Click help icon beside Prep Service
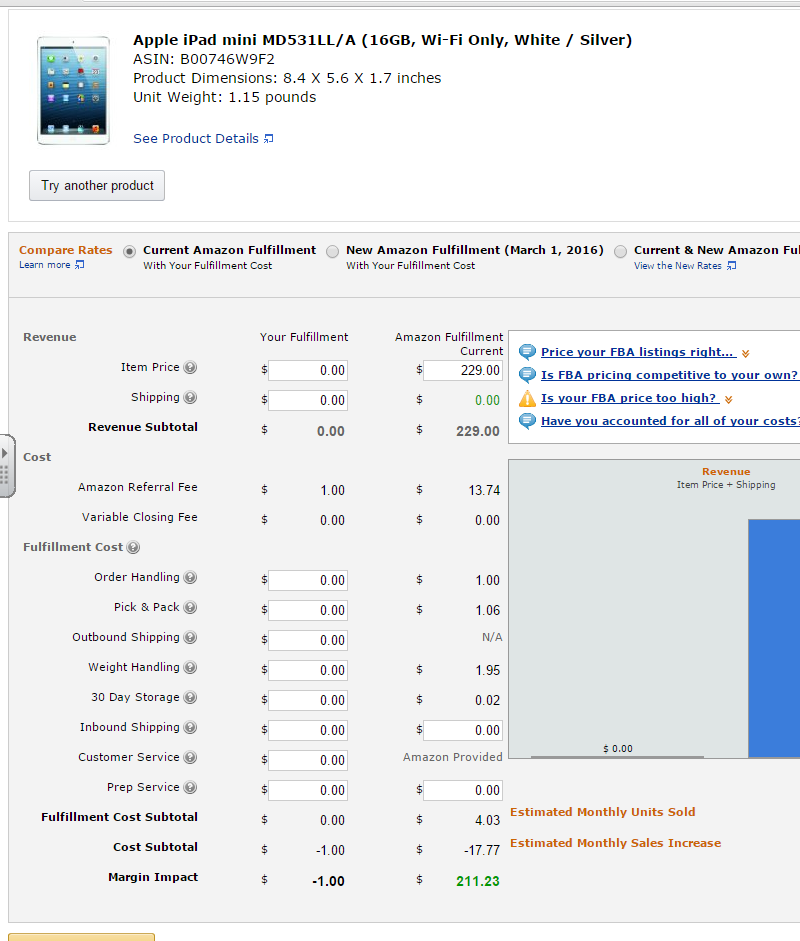 pyautogui.click(x=190, y=787)
